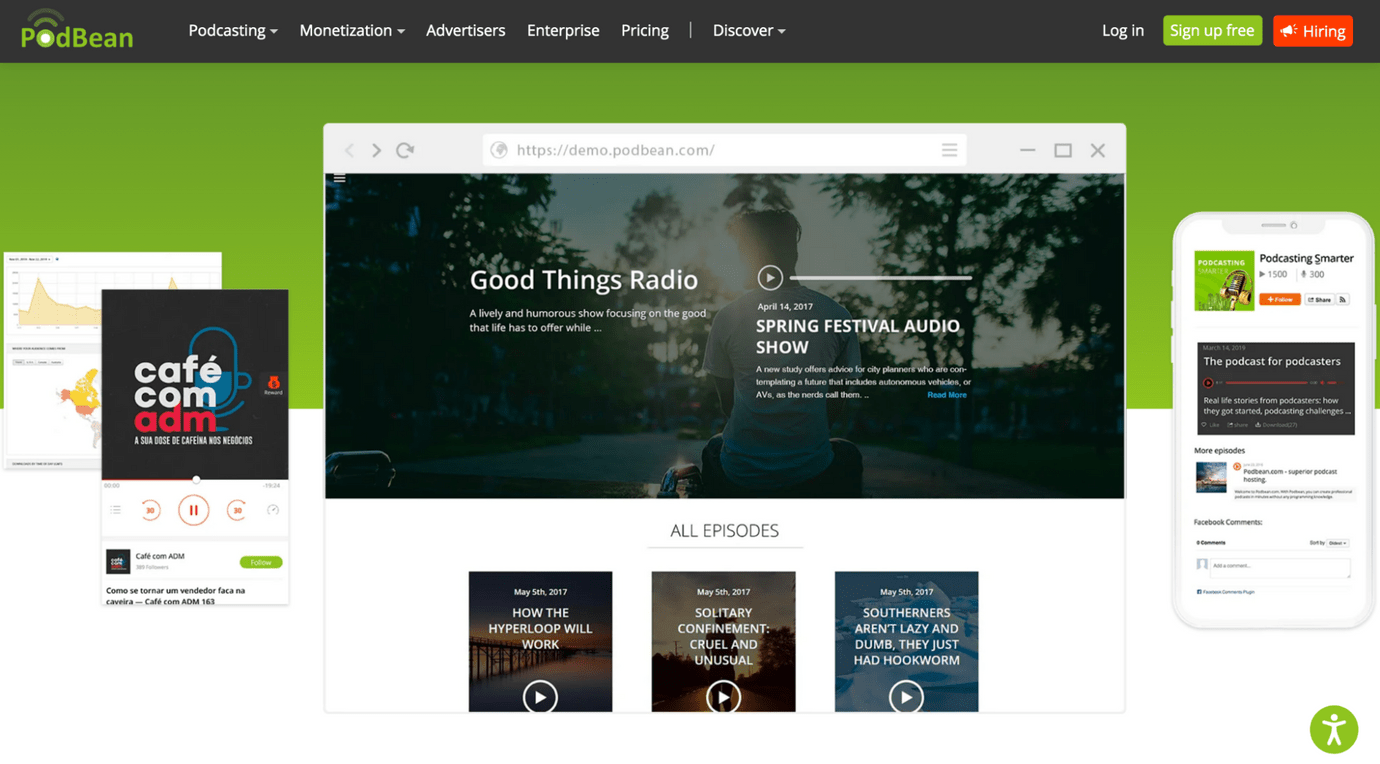This screenshot has width=1380, height=764.
Task: Open the Read More link
Action: point(947,395)
